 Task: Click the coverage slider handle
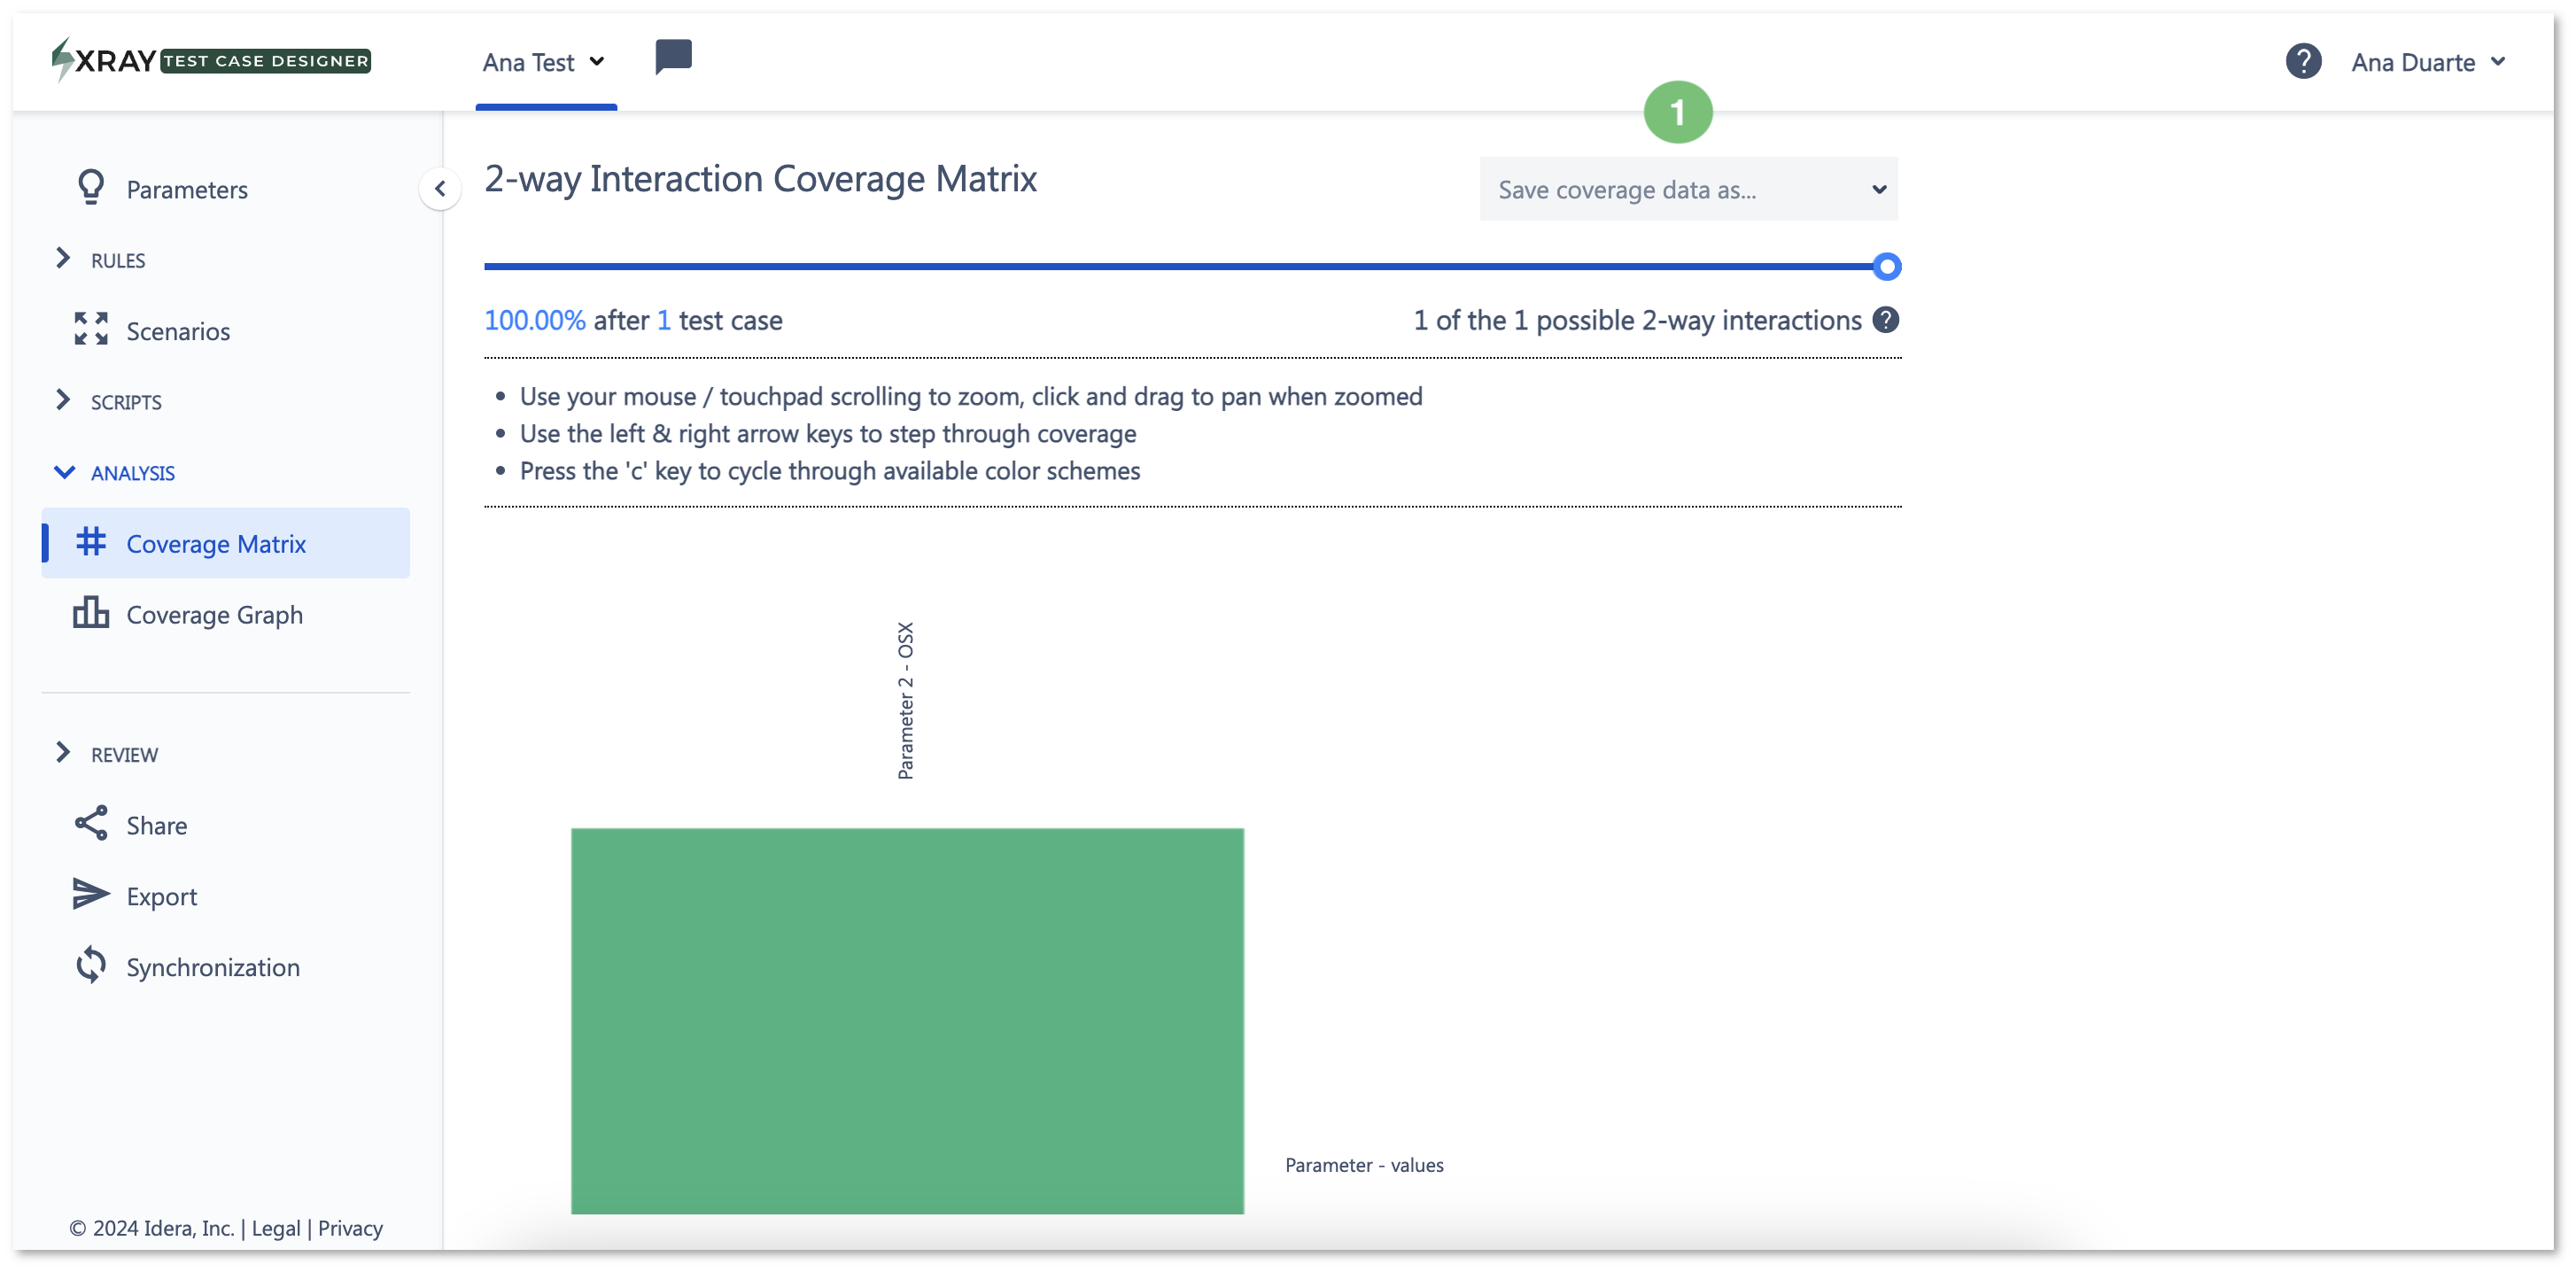[1886, 267]
